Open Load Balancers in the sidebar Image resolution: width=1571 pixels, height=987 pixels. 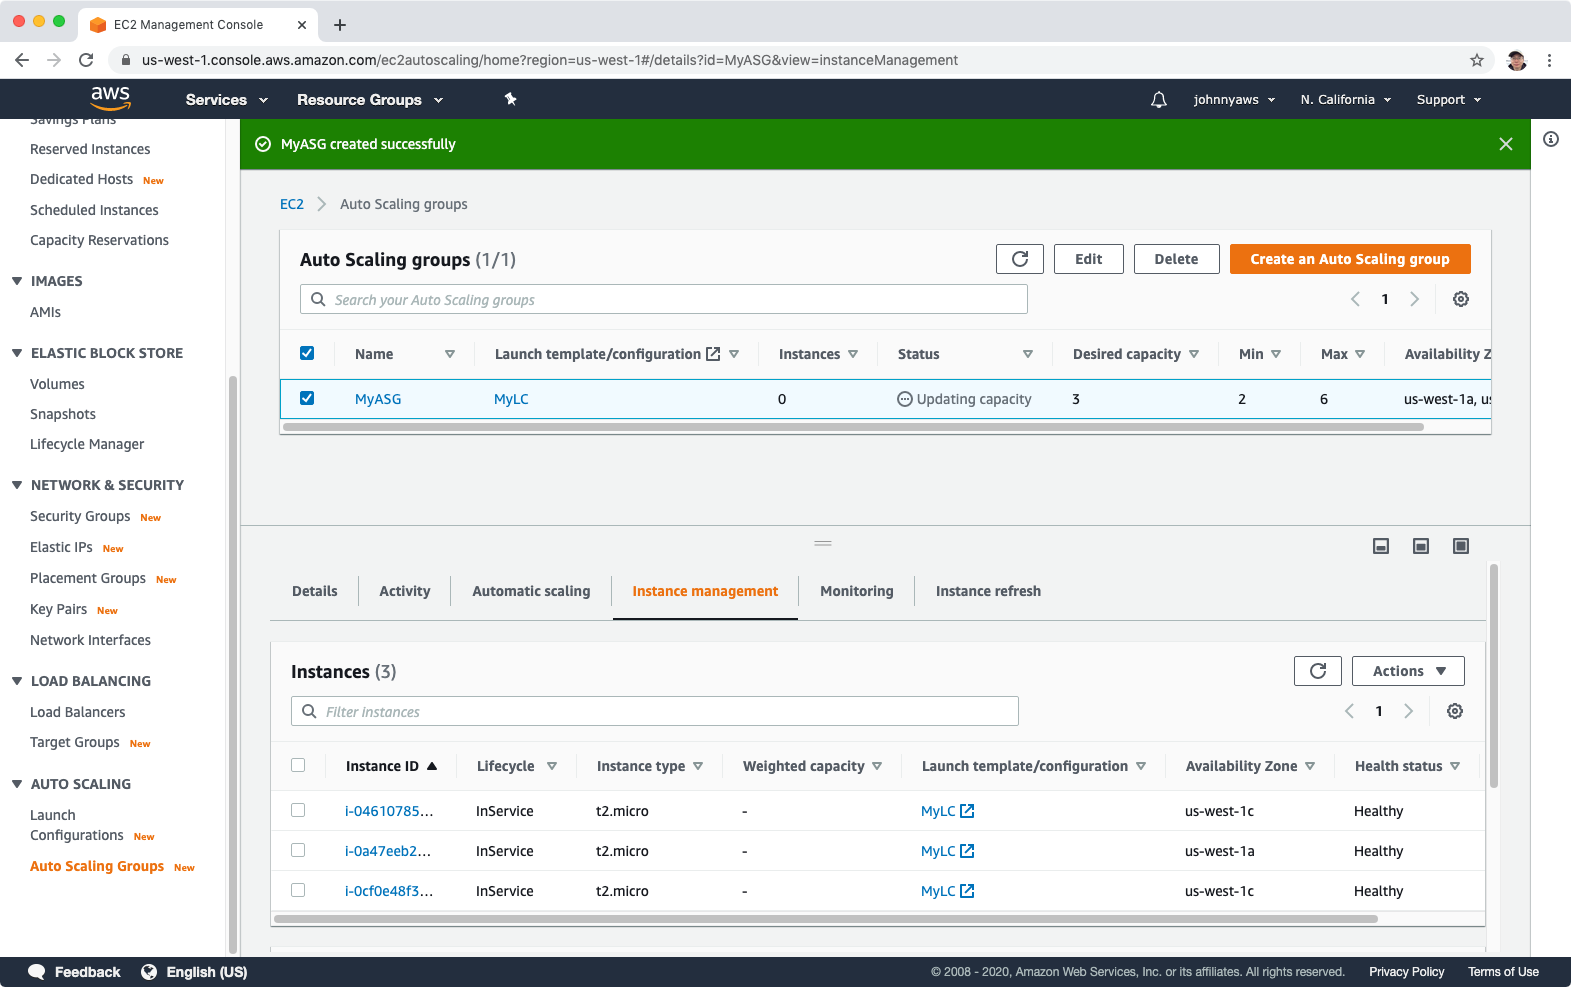(x=78, y=712)
